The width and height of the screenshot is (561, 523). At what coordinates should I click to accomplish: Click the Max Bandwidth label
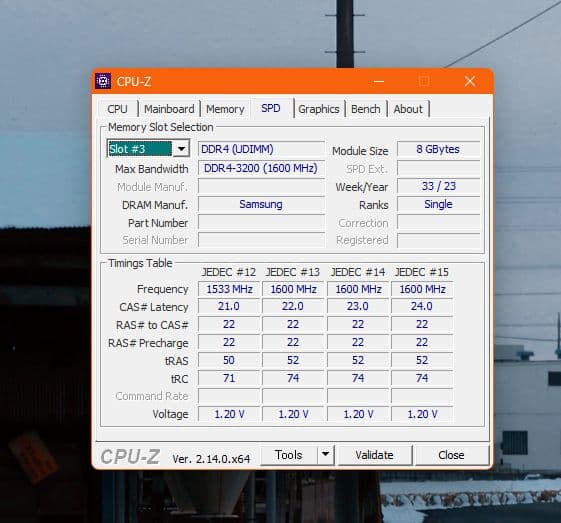[152, 169]
